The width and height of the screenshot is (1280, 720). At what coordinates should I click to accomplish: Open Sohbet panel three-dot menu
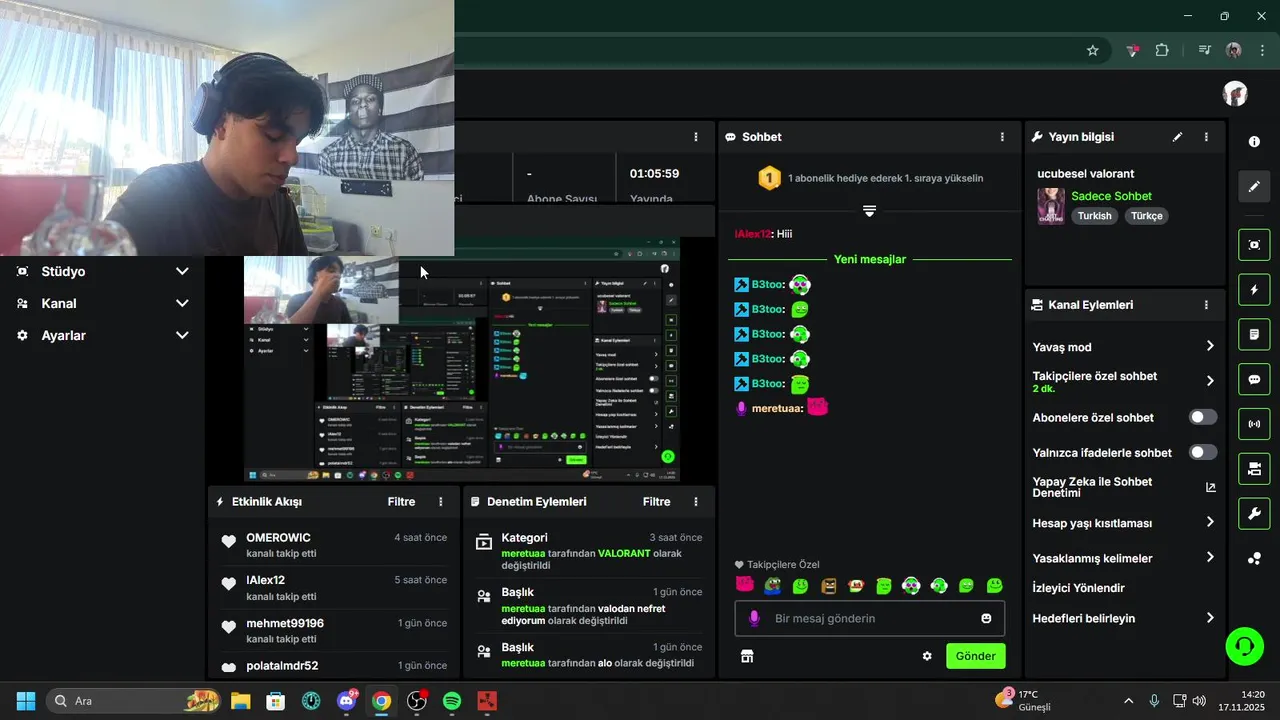1002,137
